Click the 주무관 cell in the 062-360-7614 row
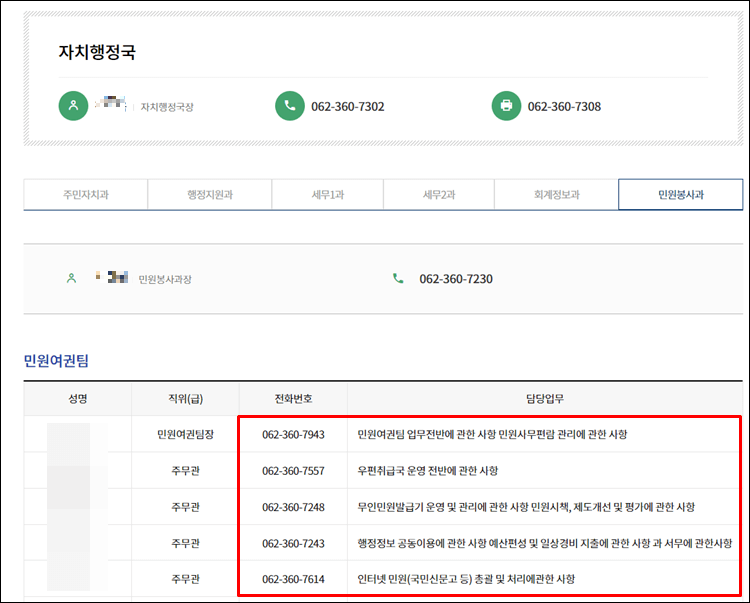The height and width of the screenshot is (603, 750). [x=186, y=580]
